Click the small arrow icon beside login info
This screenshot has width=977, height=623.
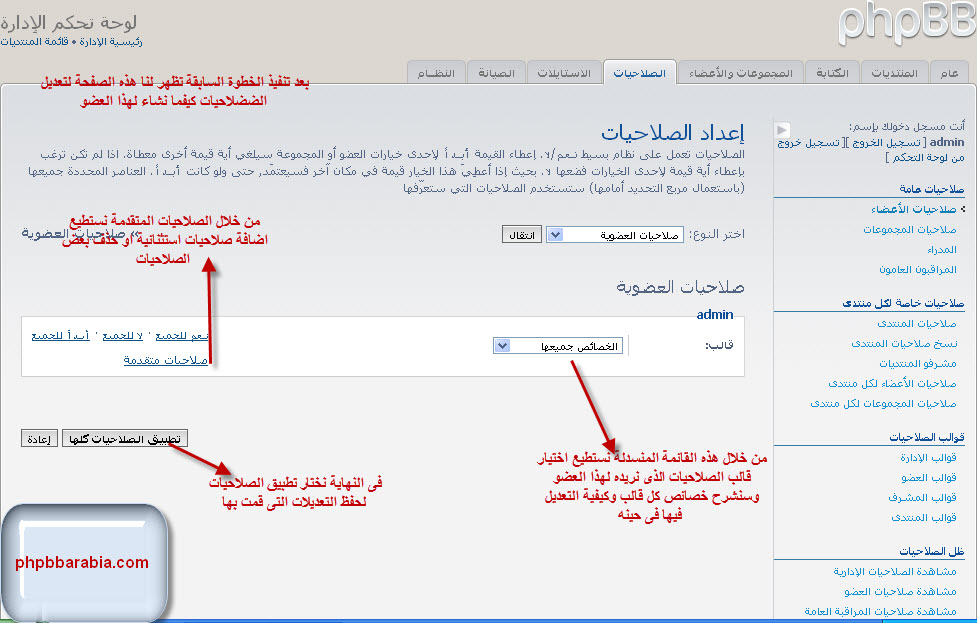pos(782,130)
